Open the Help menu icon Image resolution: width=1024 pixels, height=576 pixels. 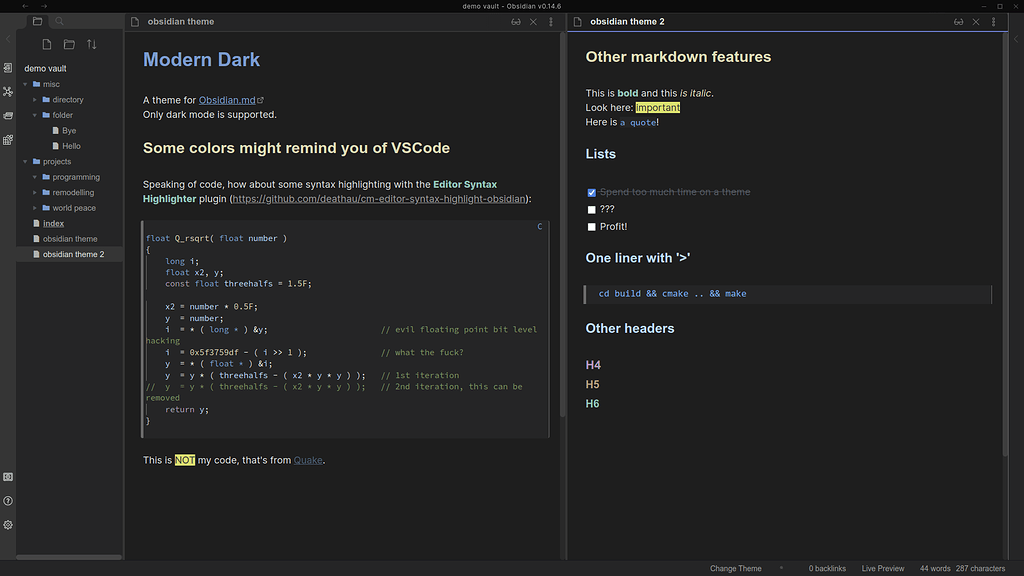click(8, 500)
